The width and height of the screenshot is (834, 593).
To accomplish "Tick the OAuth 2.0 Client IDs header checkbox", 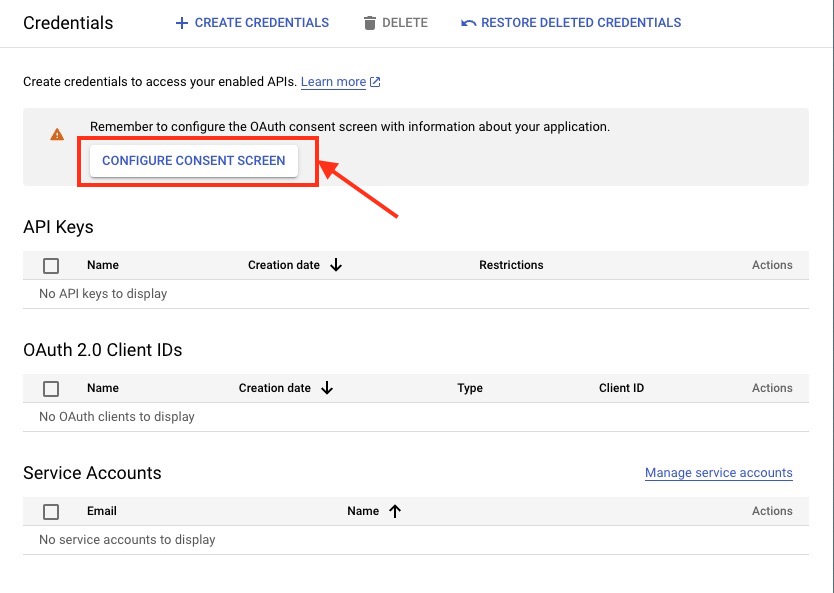I will pyautogui.click(x=51, y=389).
